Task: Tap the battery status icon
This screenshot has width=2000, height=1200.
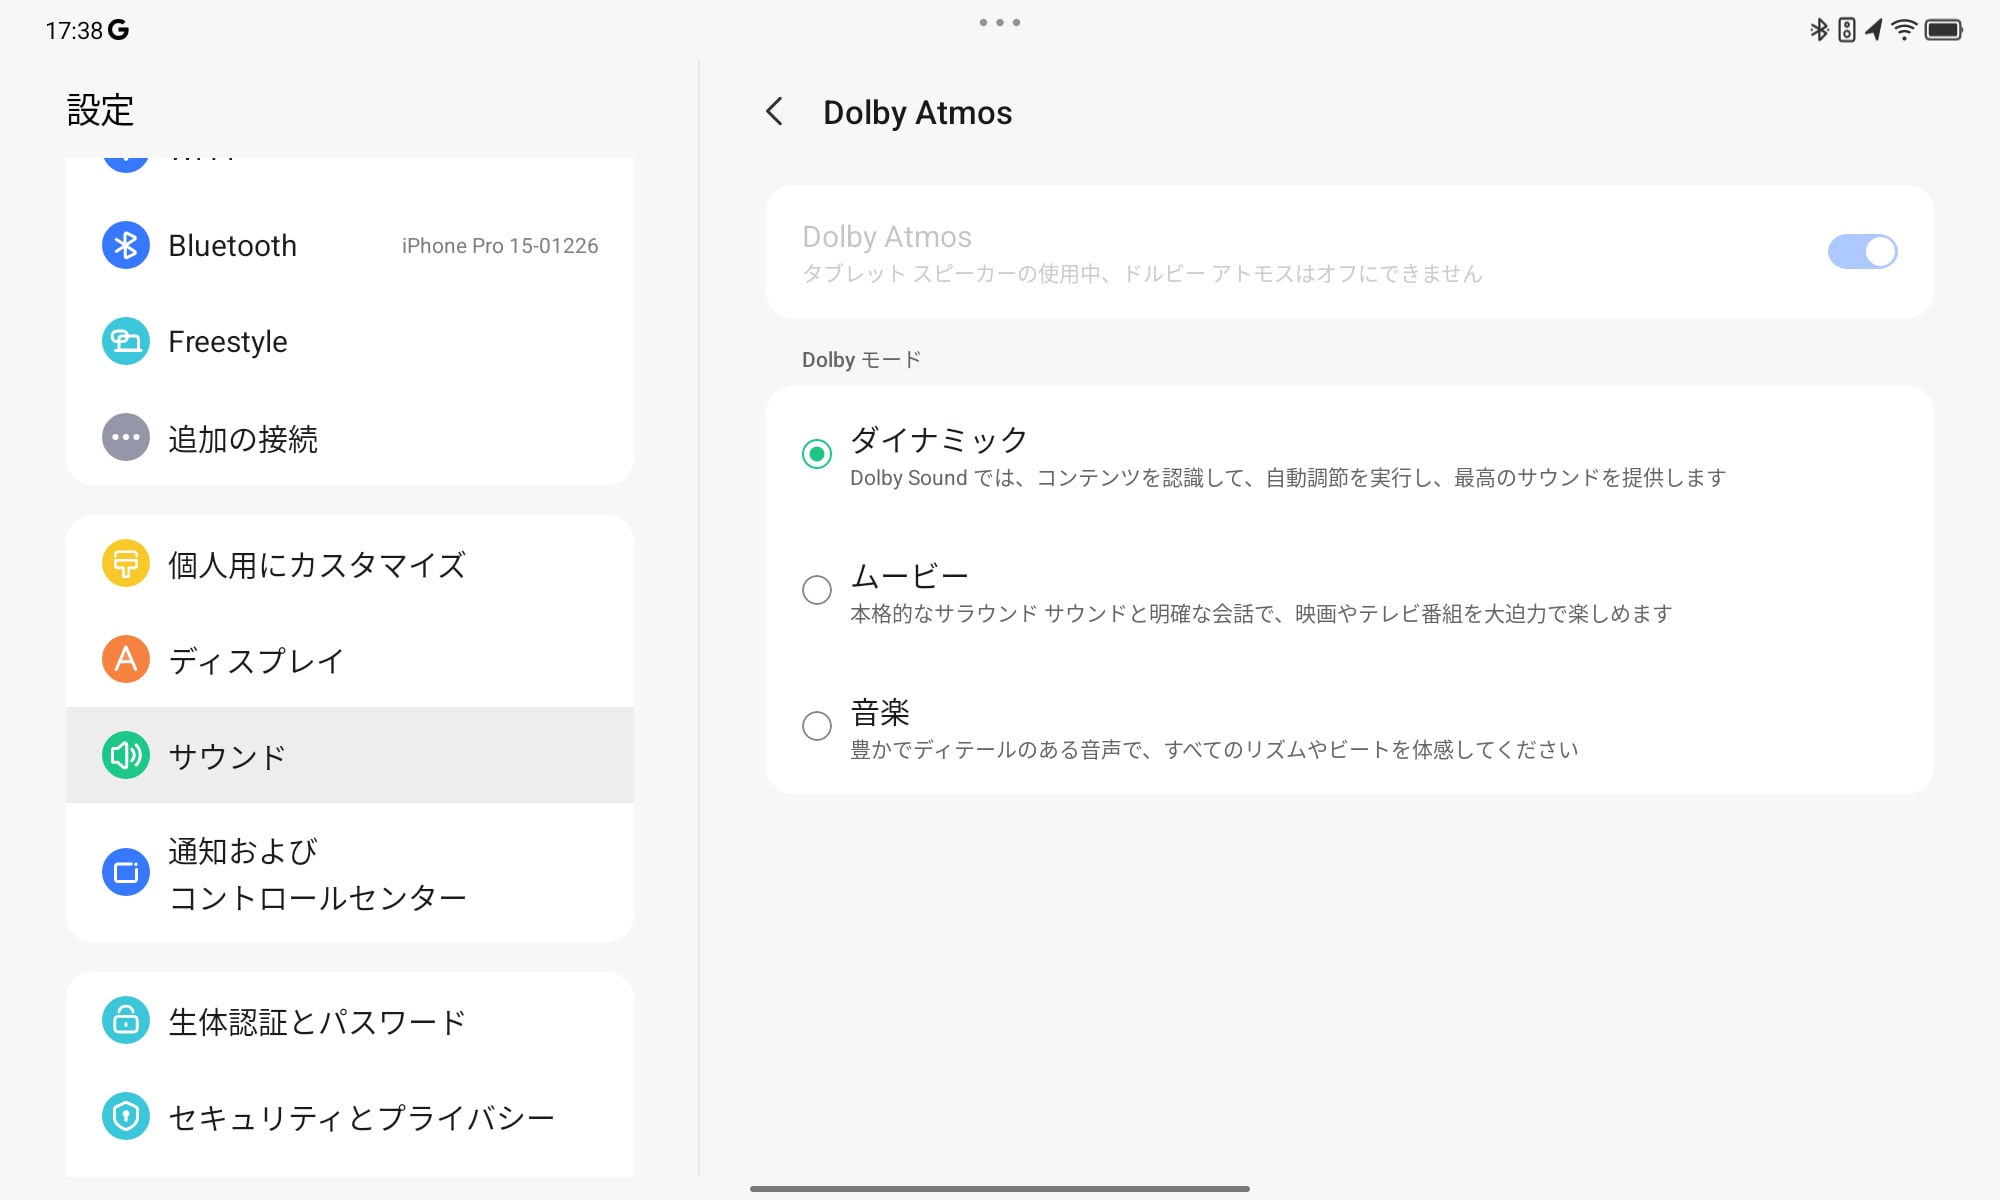Action: [1944, 30]
